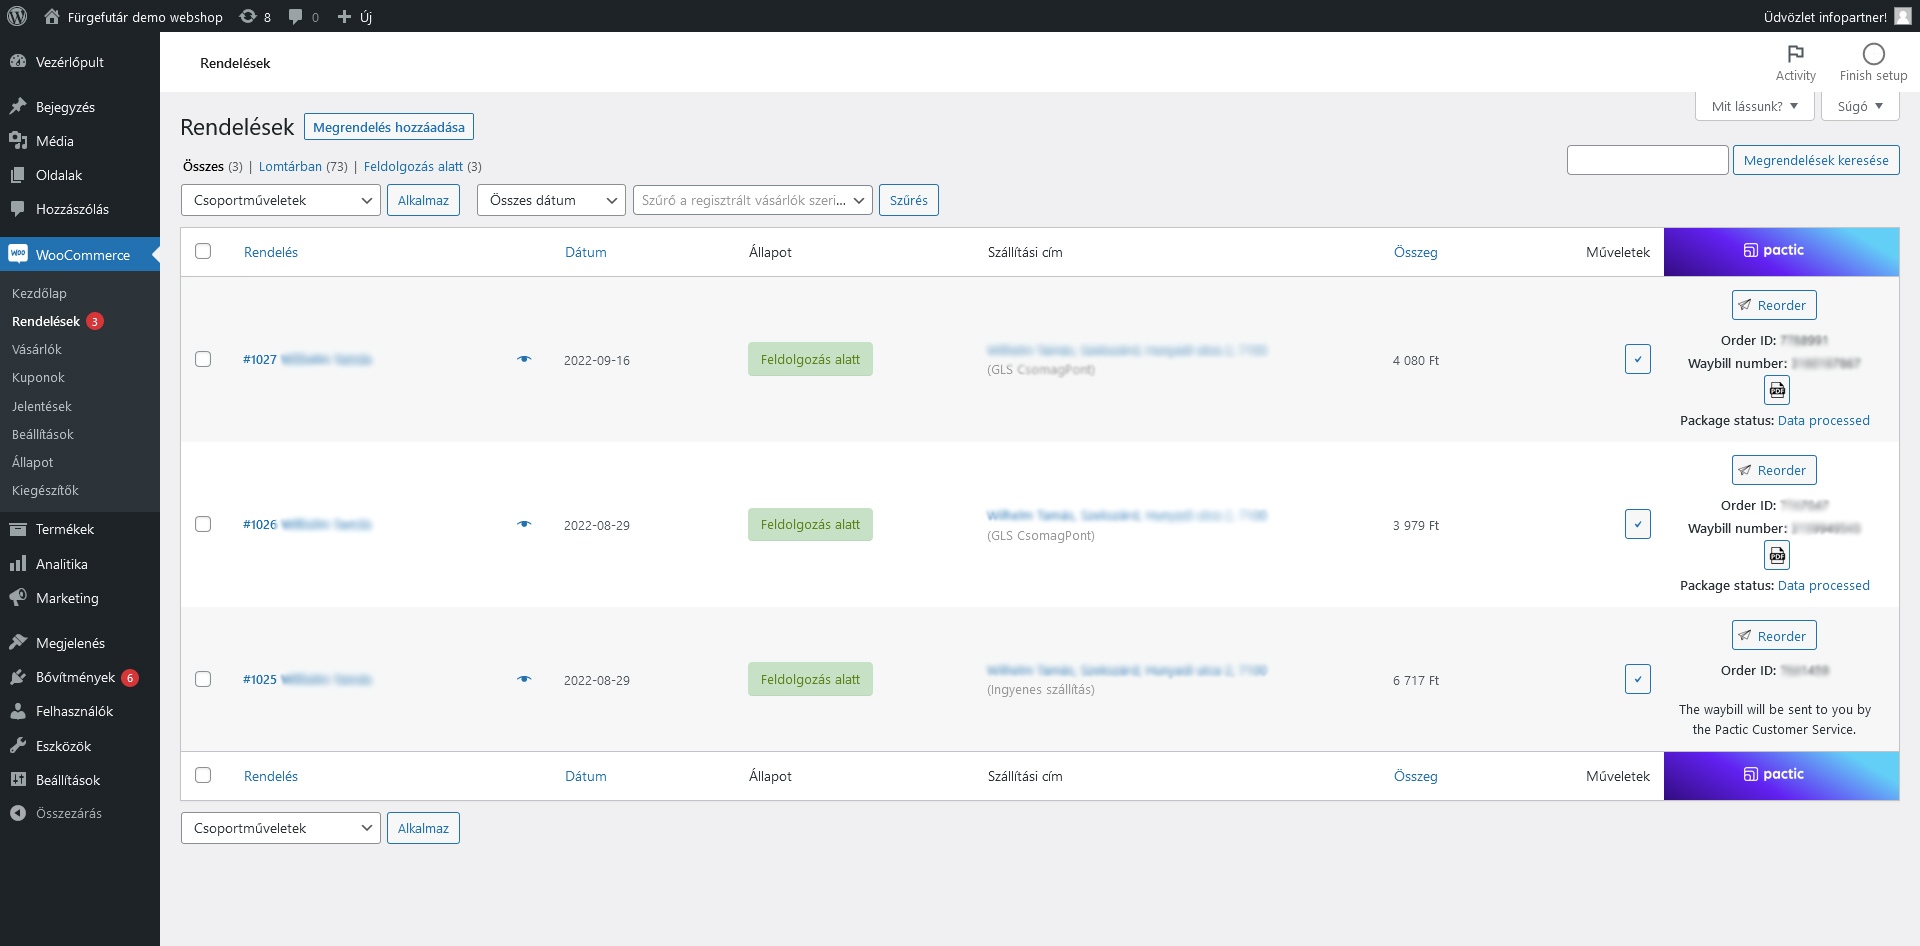Click Reorder for order #1025
Screen dimensions: 1920x946
1774,636
